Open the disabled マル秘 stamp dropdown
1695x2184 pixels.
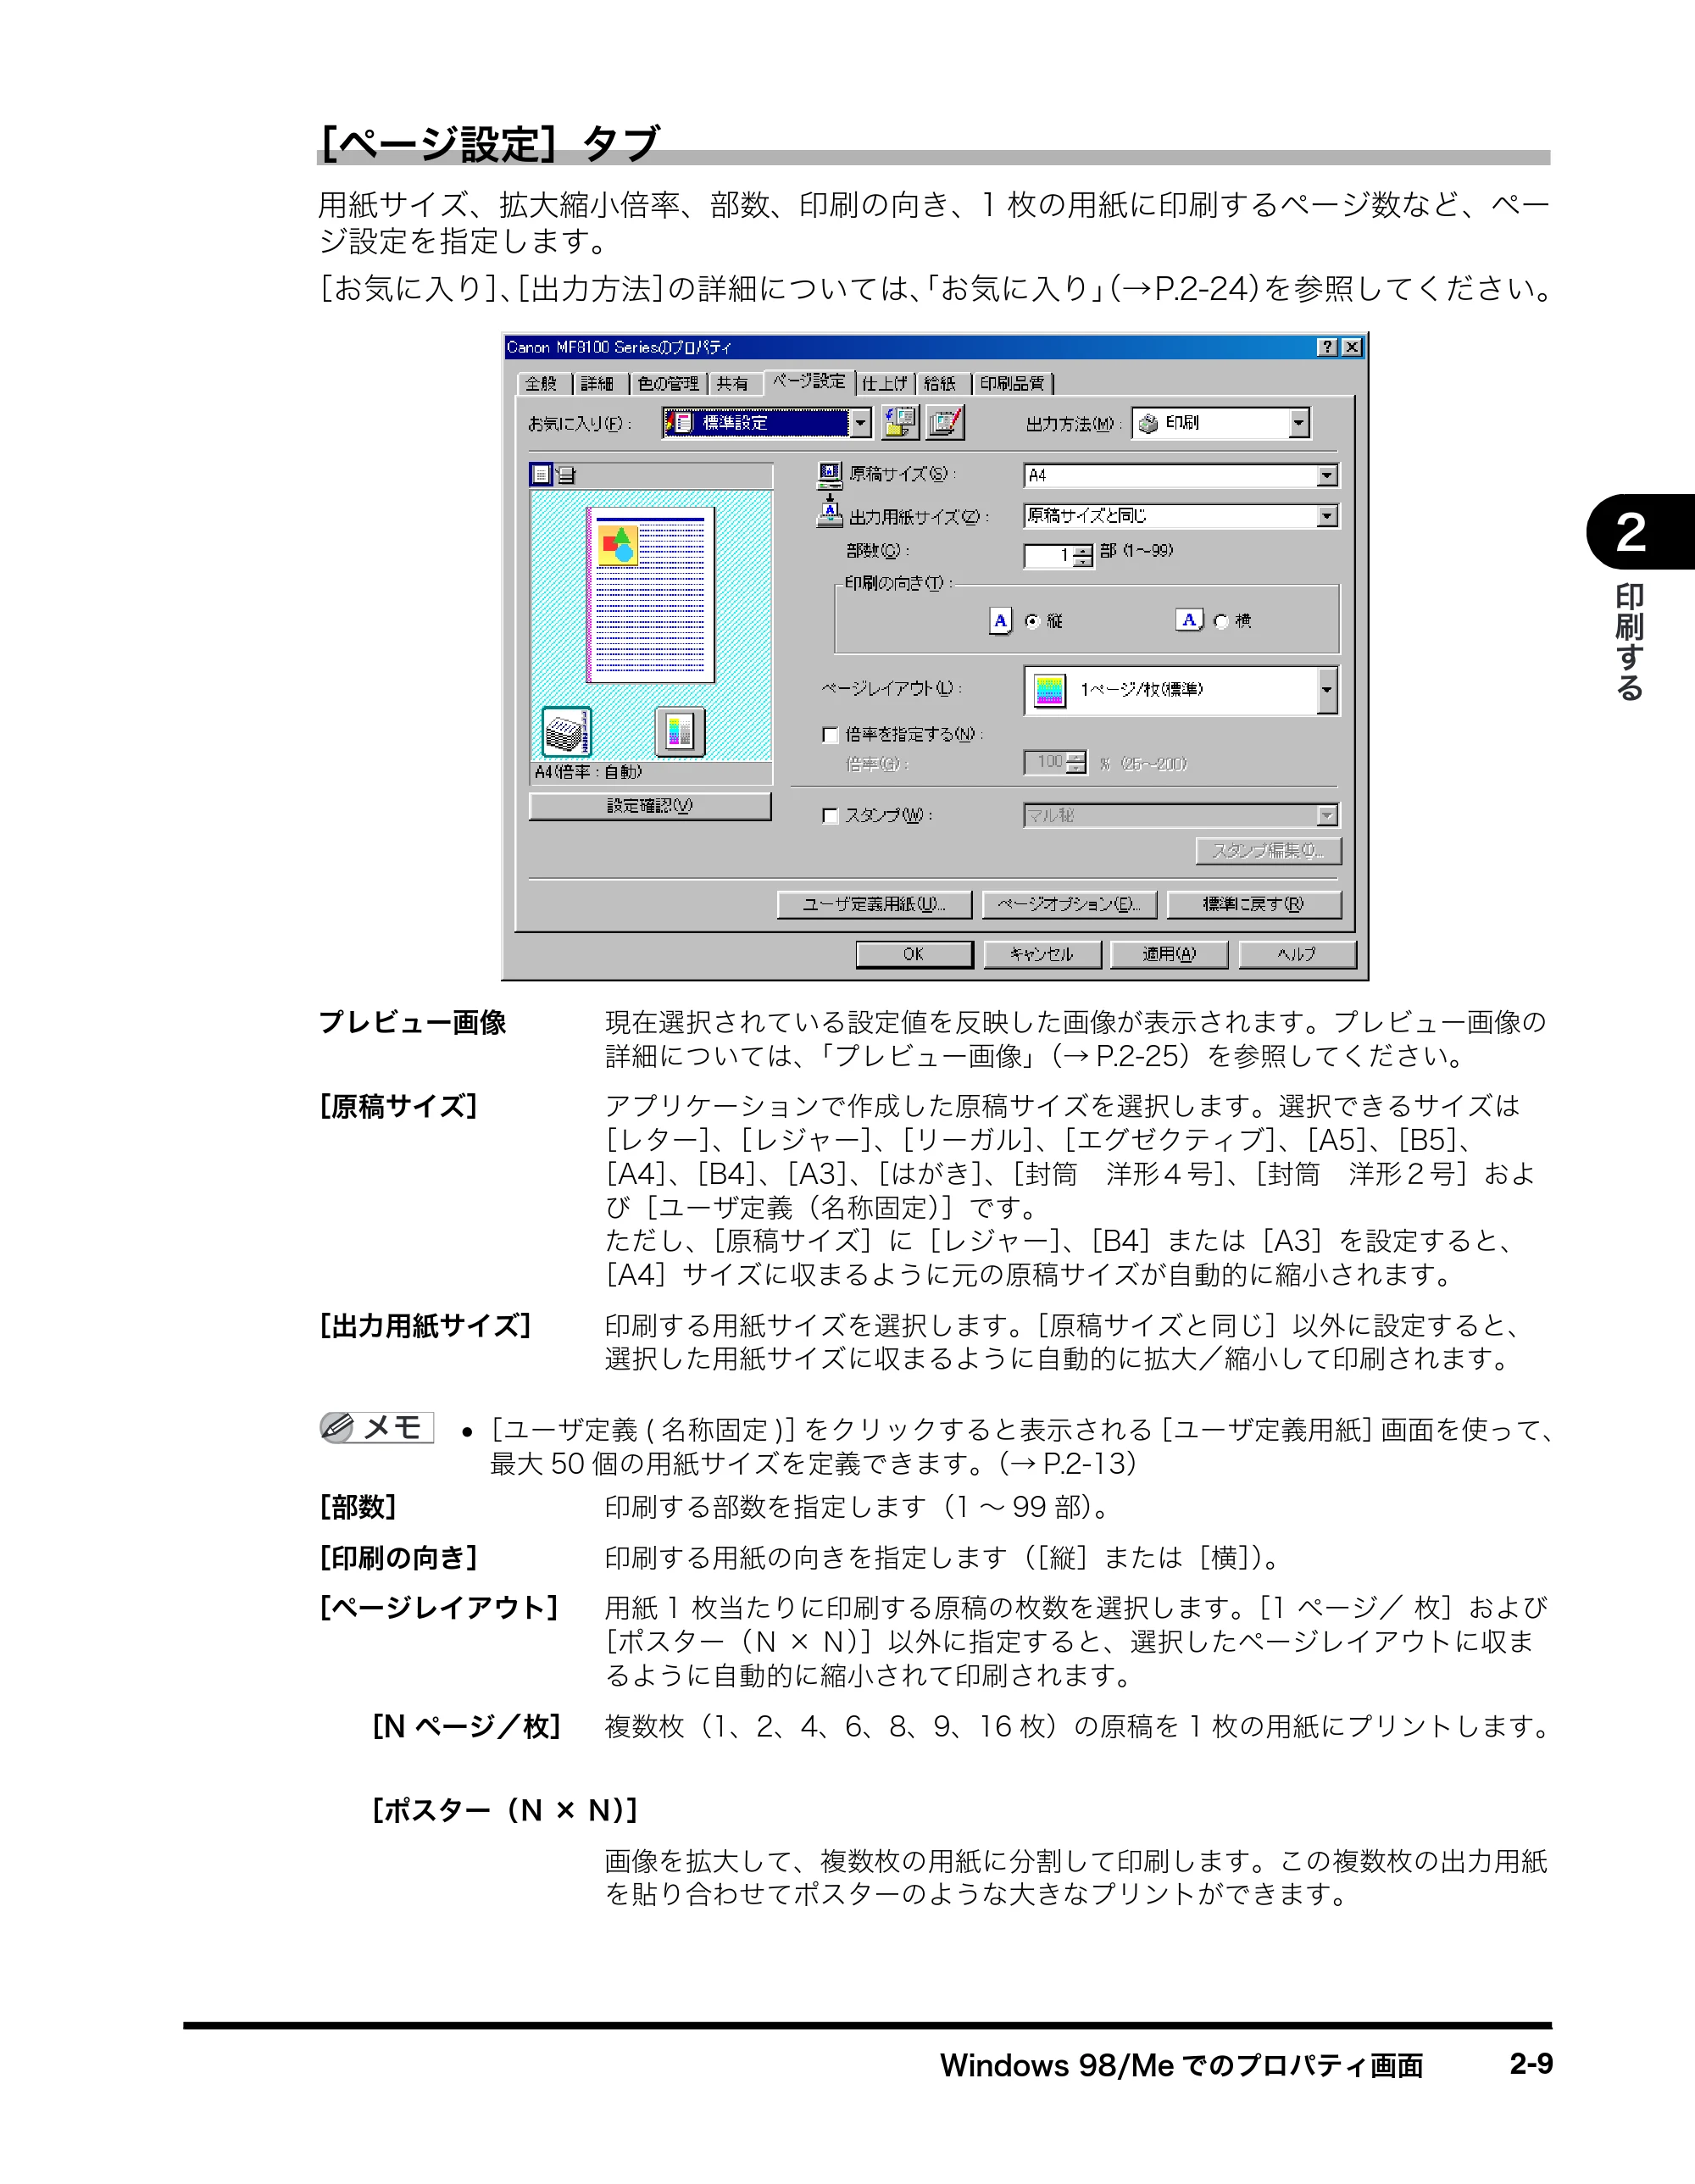[1181, 816]
